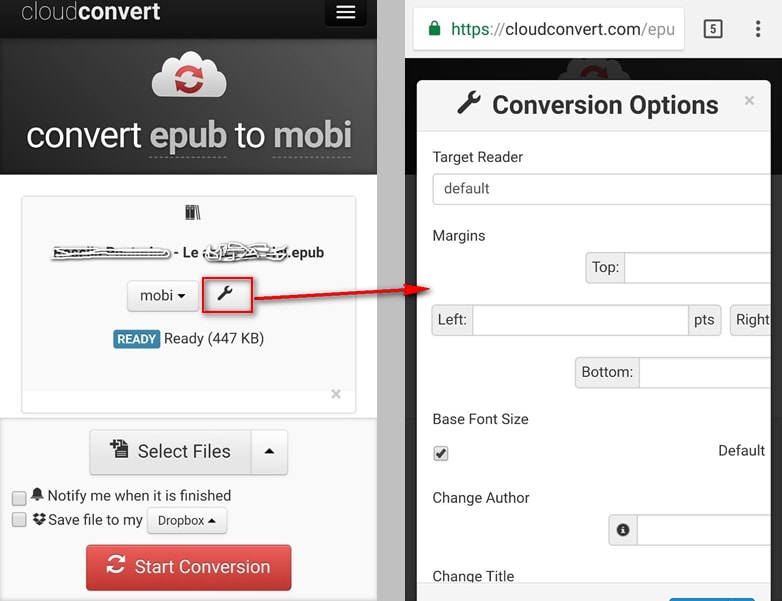Remove the epub file with the x icon
This screenshot has height=601, width=782.
[336, 394]
